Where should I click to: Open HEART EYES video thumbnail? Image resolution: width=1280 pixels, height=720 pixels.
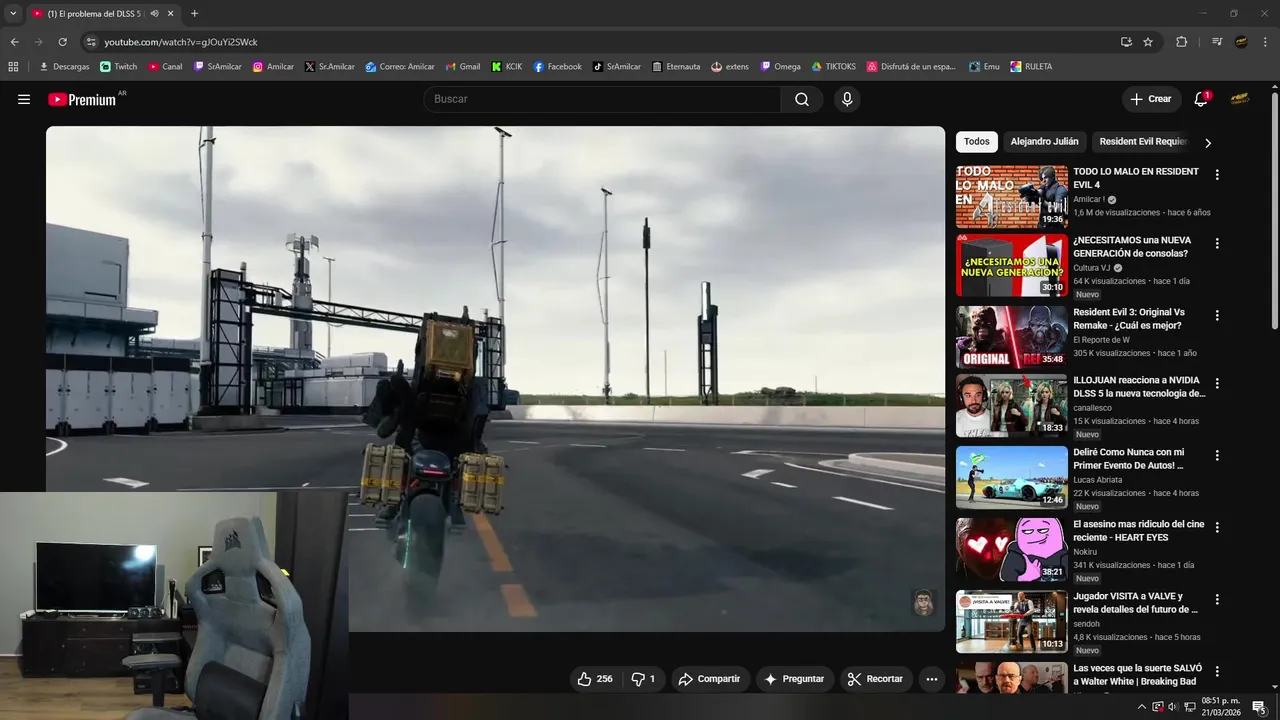tap(1012, 549)
